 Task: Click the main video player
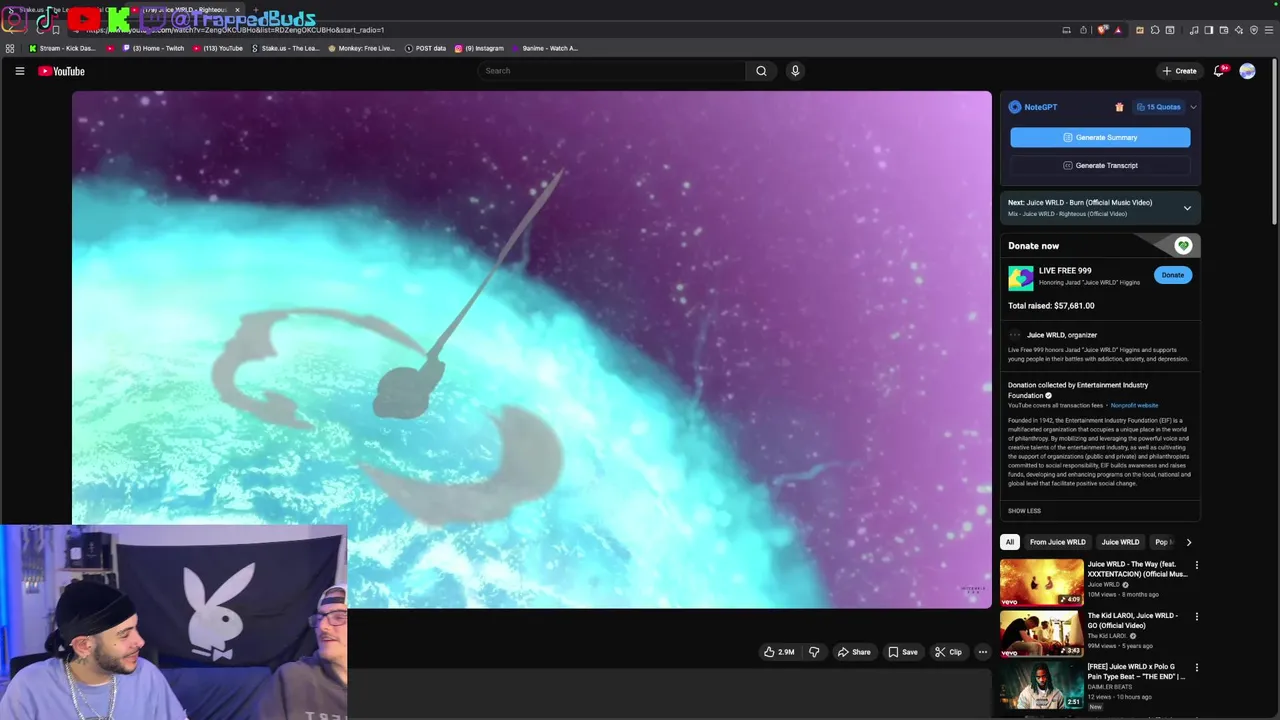[x=532, y=349]
